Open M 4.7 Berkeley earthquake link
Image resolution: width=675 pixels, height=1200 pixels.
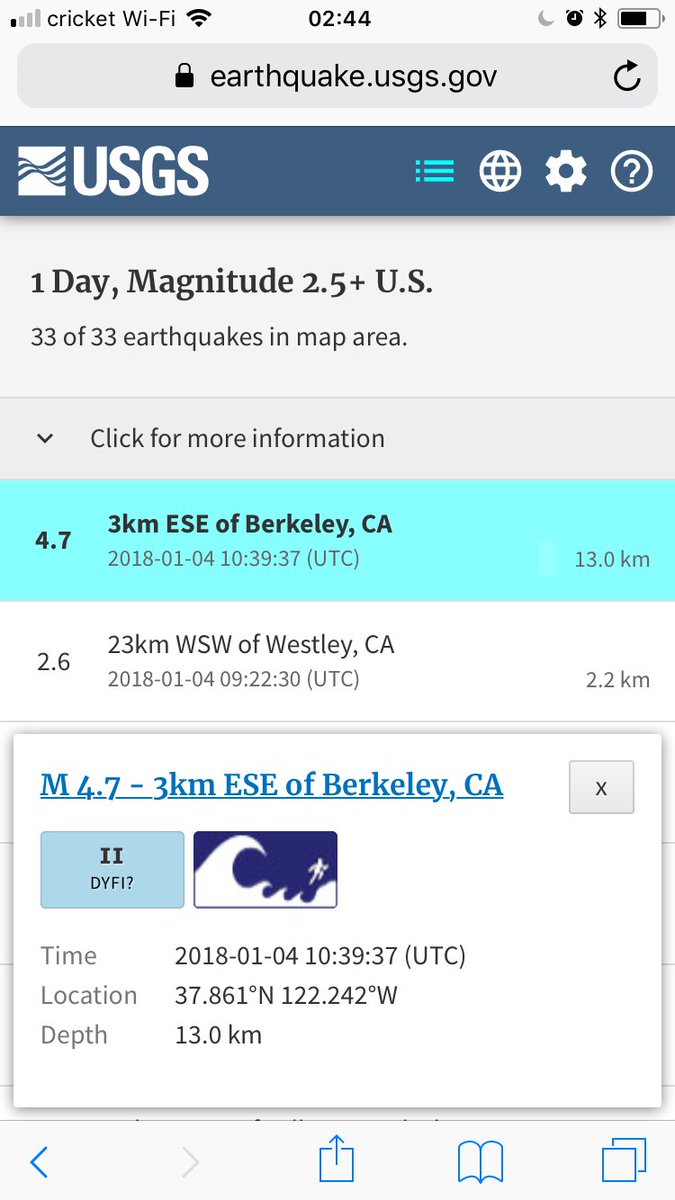pos(271,786)
